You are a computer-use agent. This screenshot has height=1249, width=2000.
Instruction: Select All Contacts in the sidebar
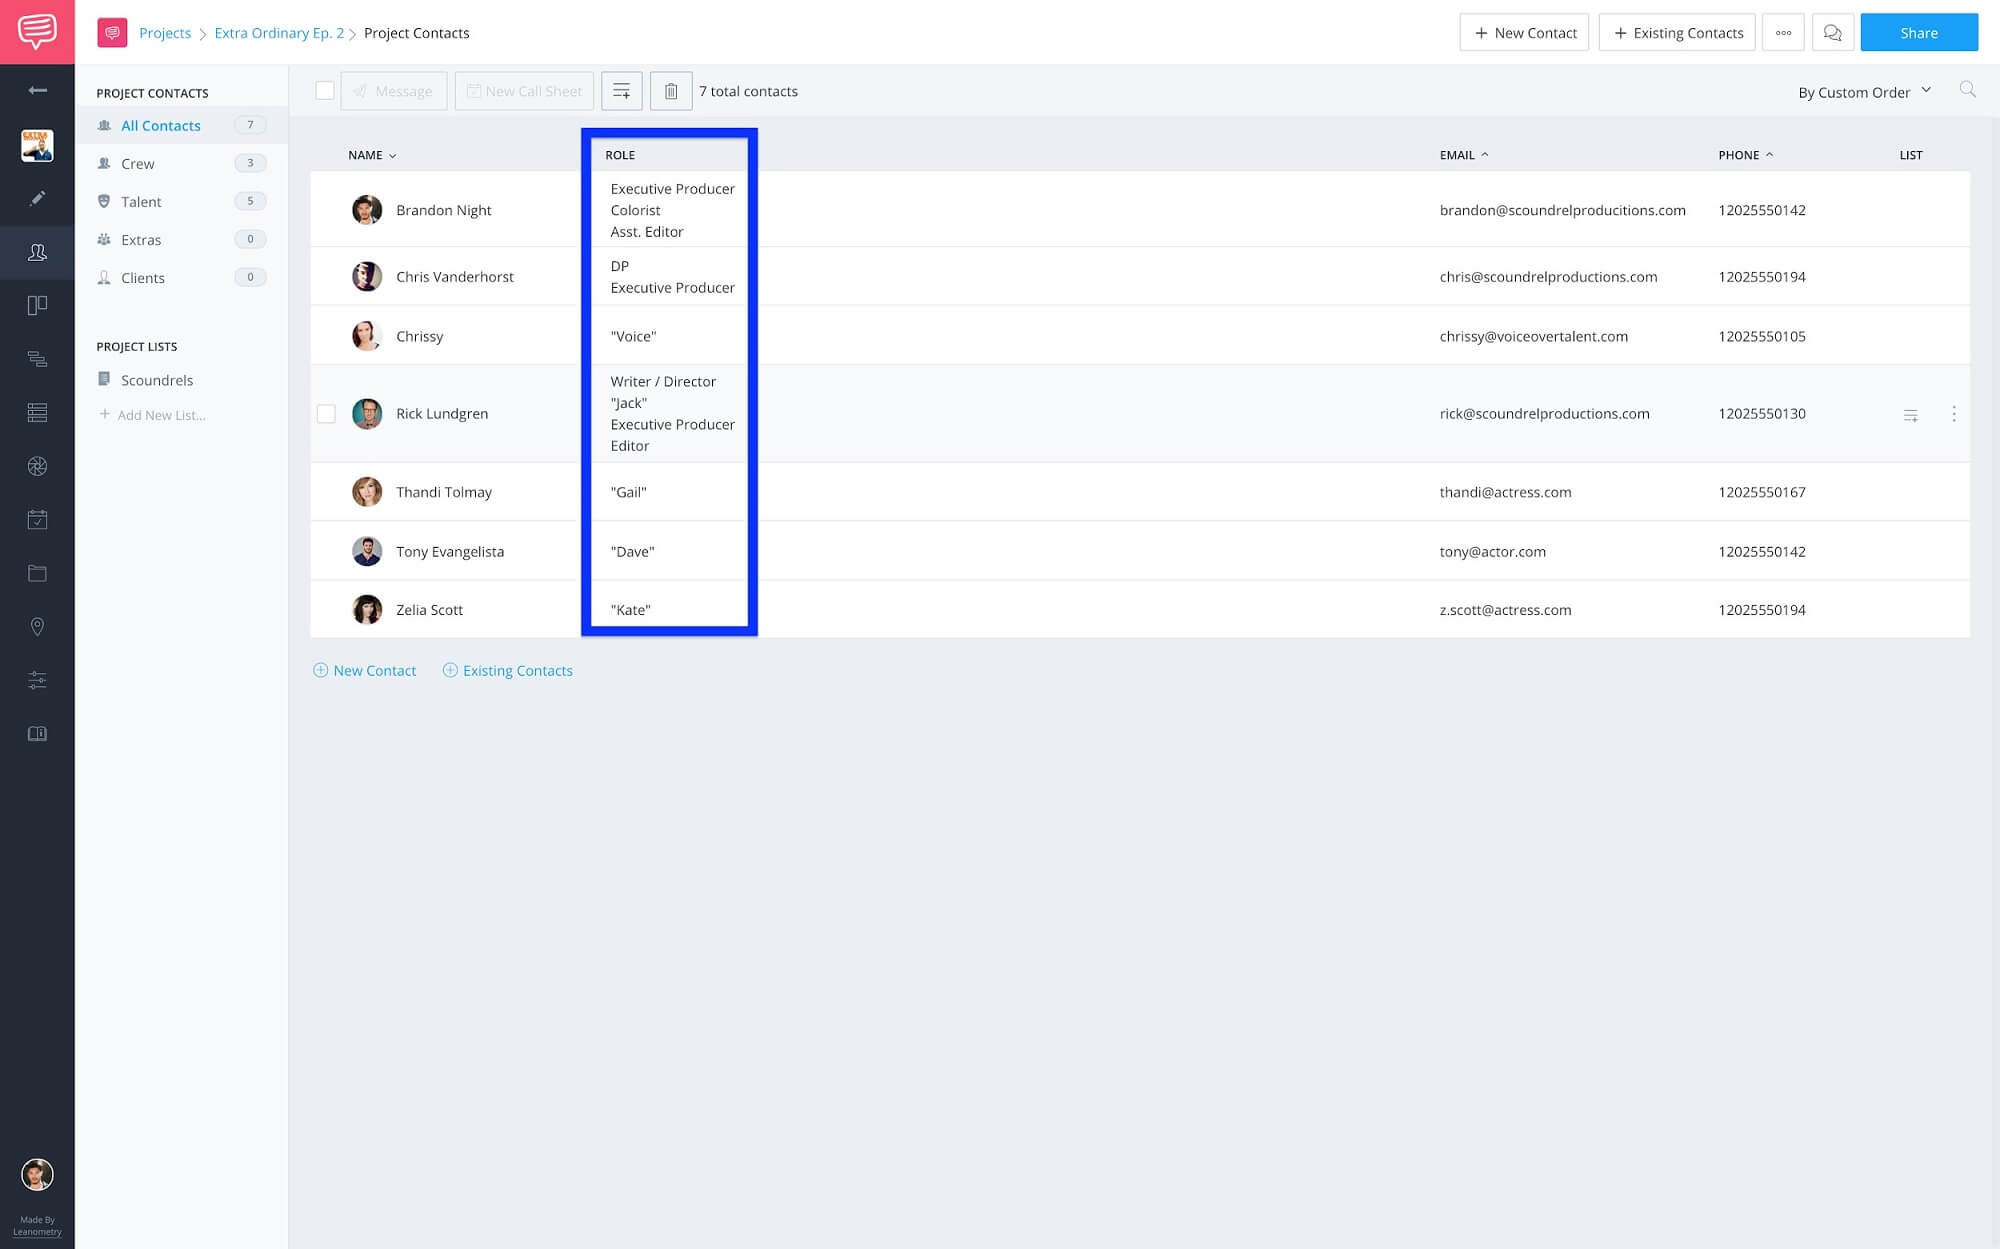tap(181, 125)
